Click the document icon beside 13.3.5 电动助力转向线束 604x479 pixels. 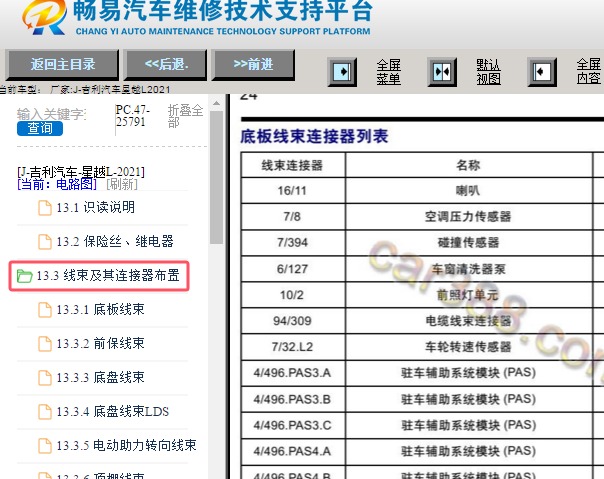[x=45, y=446]
